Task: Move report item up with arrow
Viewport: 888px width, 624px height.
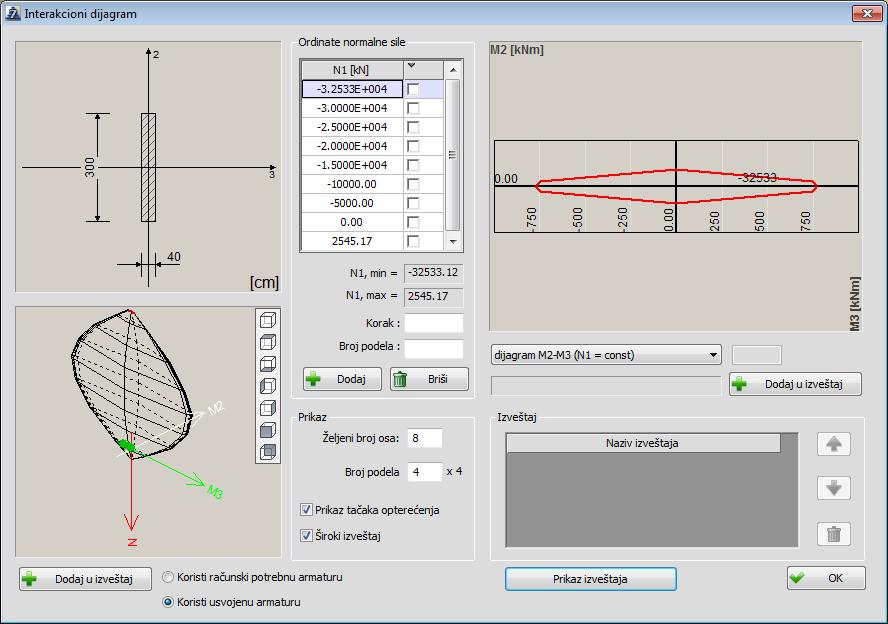Action: point(834,444)
